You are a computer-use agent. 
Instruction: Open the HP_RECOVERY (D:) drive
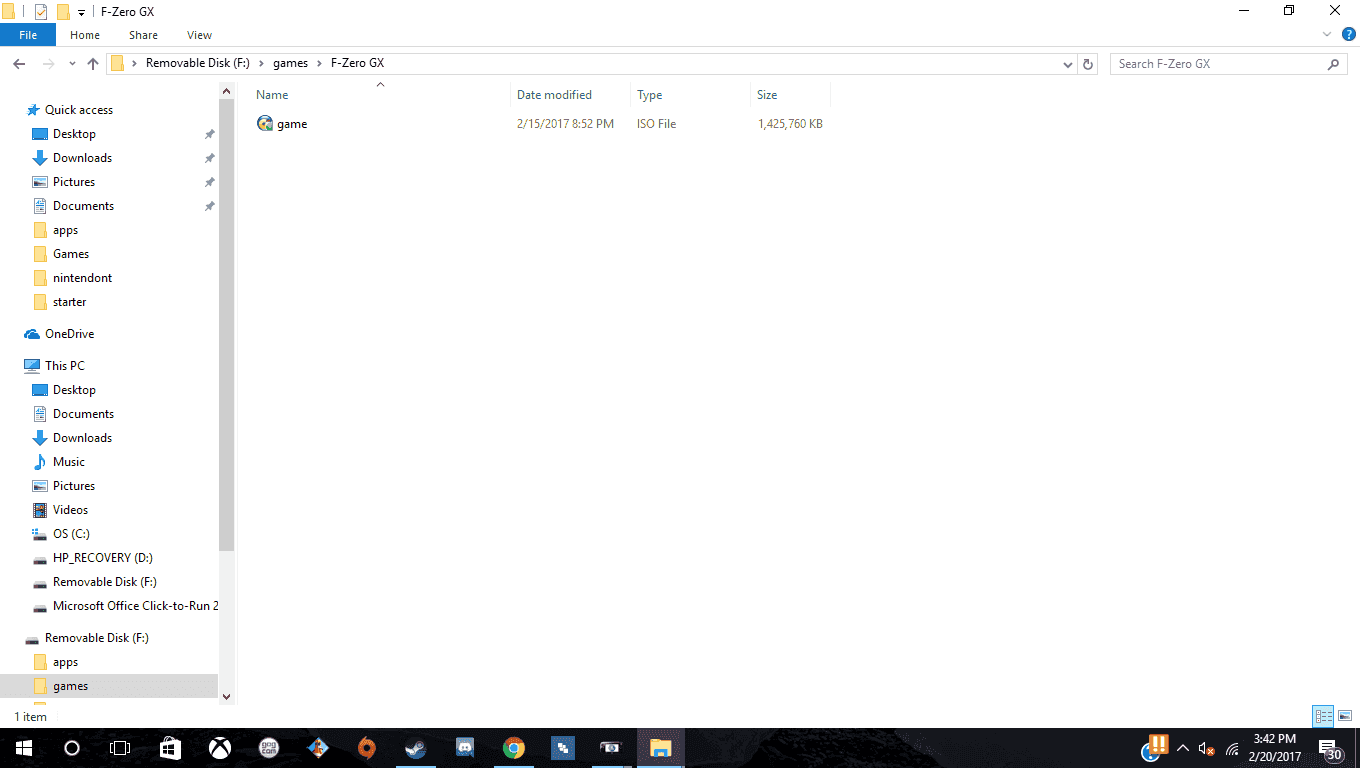(x=103, y=558)
